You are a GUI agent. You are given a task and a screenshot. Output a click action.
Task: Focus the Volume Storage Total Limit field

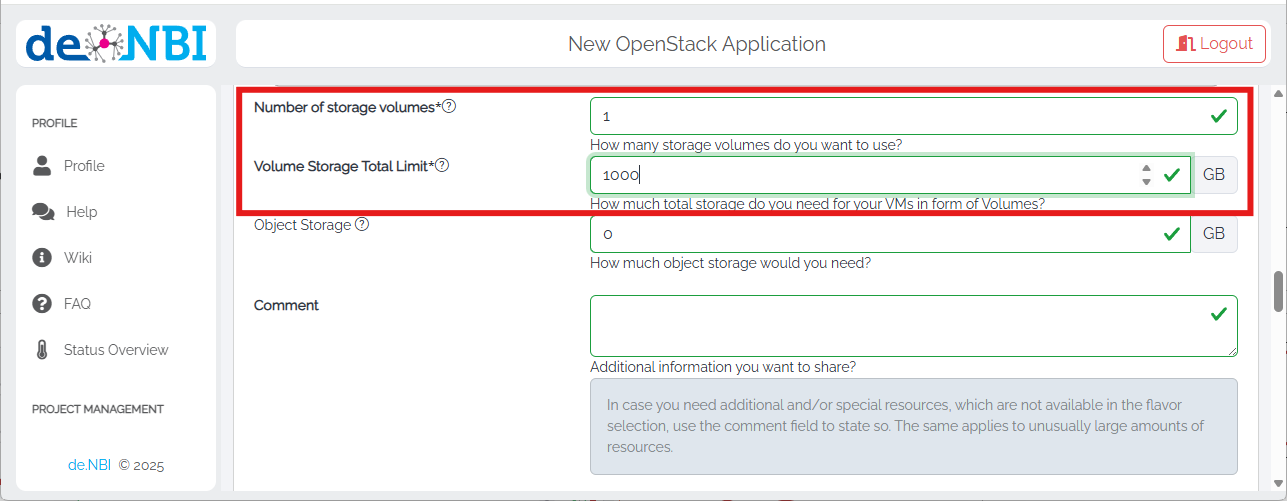tap(890, 175)
